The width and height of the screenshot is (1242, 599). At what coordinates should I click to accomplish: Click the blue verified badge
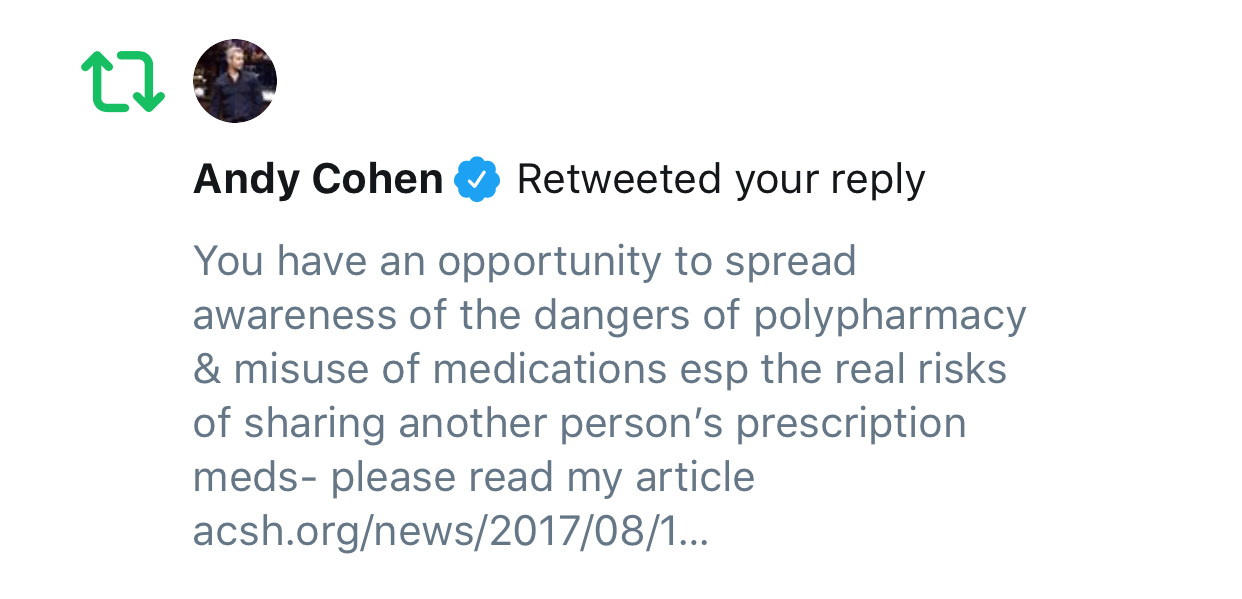coord(478,180)
